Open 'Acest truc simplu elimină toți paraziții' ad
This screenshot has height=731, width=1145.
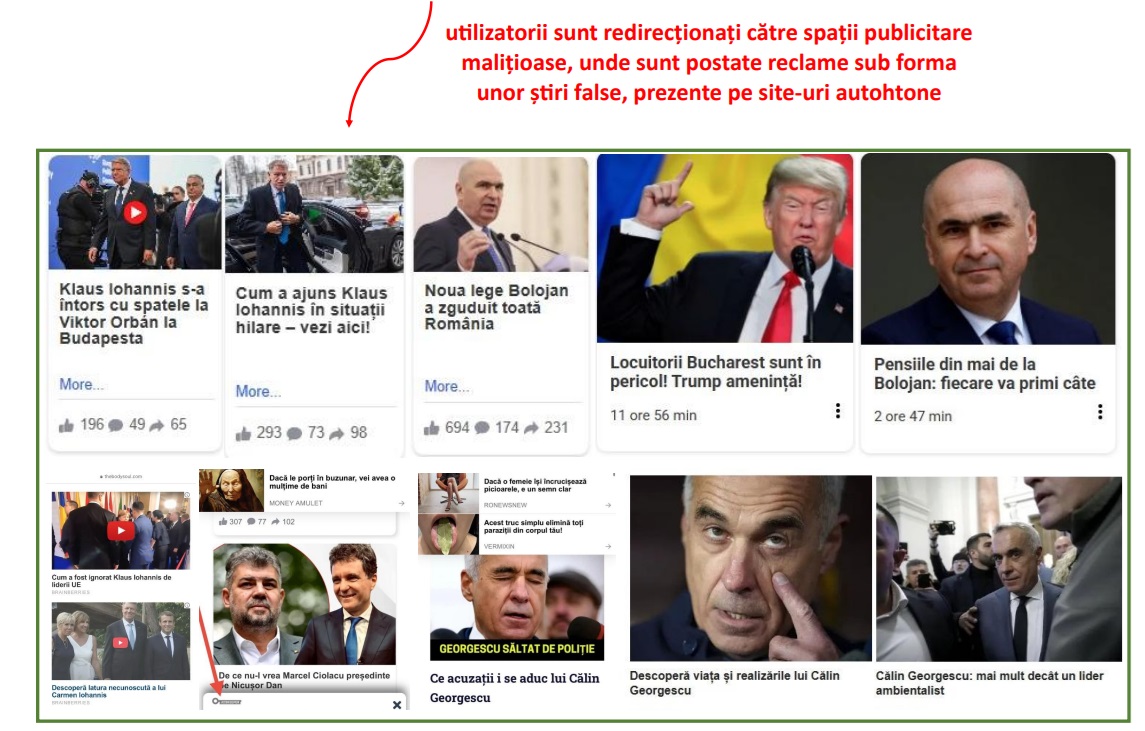coord(533,527)
